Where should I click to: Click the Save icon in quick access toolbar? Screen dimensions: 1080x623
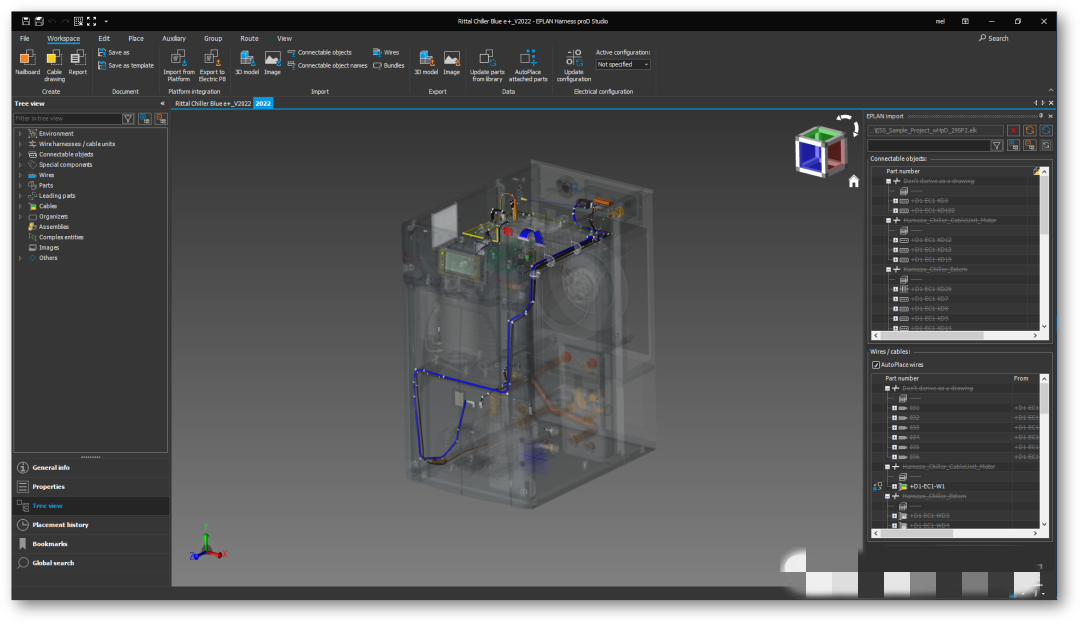(x=25, y=21)
